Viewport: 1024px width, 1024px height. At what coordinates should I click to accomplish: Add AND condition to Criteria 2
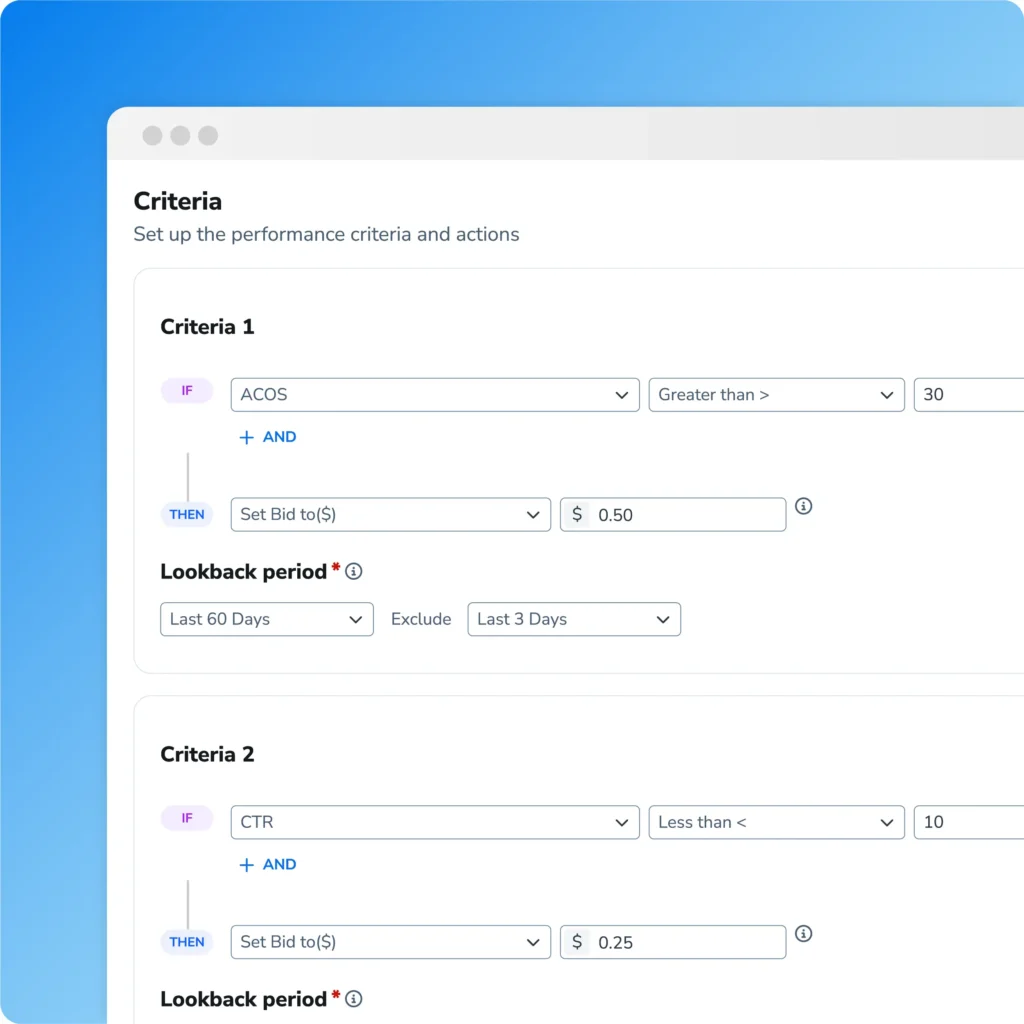point(268,865)
